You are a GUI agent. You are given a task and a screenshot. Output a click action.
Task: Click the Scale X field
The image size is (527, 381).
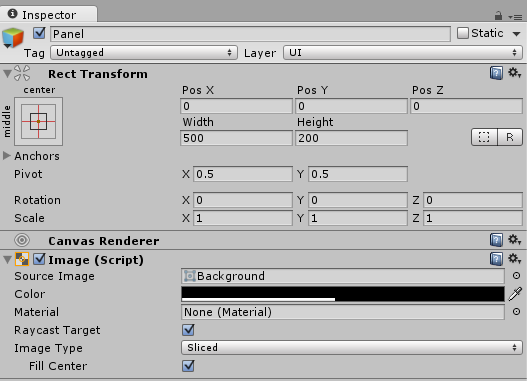(243, 218)
